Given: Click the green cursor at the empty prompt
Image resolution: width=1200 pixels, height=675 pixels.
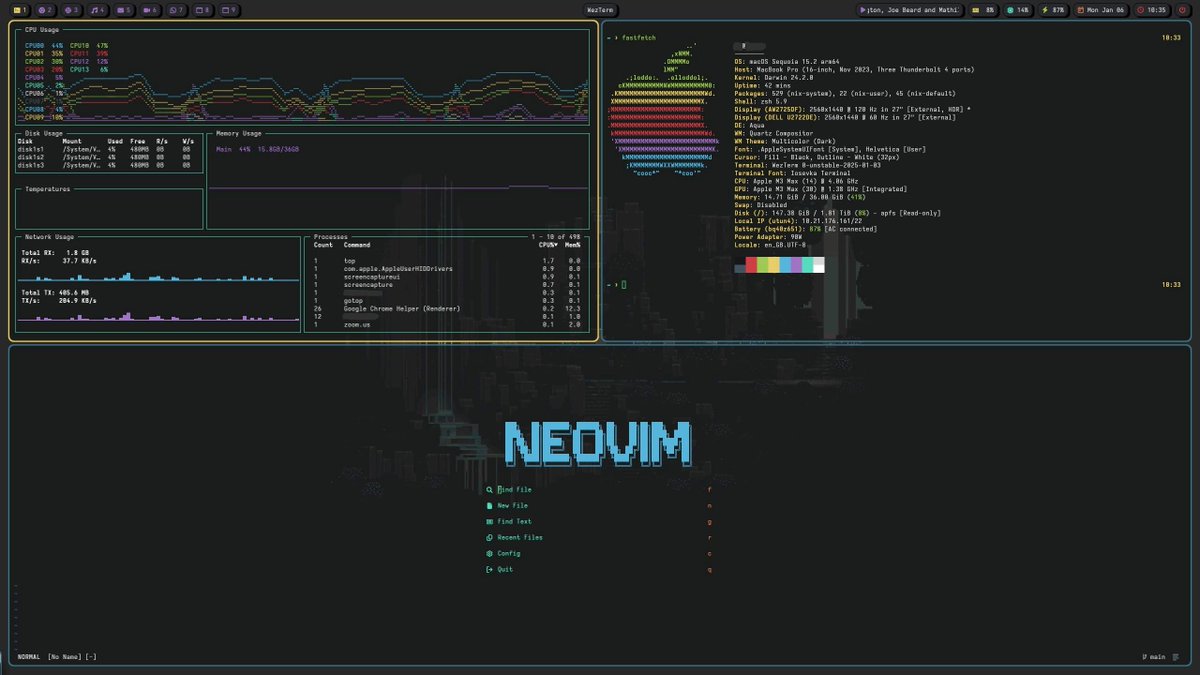Looking at the screenshot, I should click(x=624, y=285).
